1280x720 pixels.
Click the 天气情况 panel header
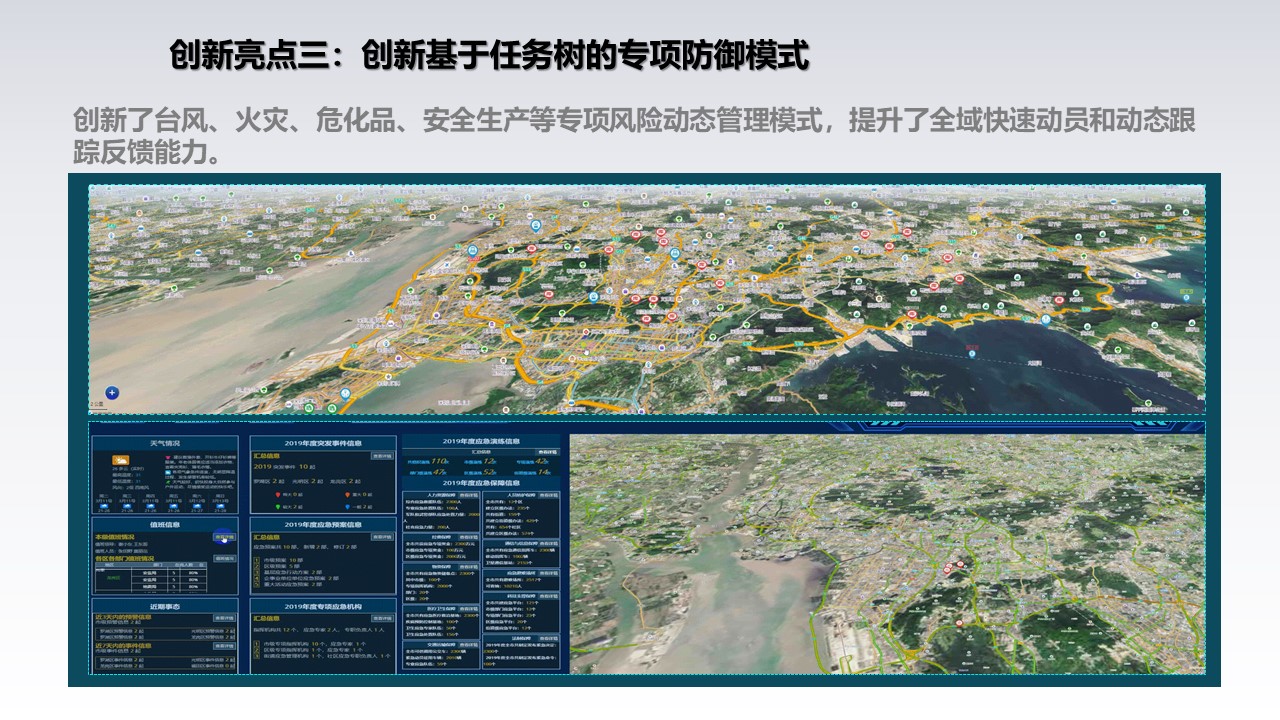(x=165, y=443)
